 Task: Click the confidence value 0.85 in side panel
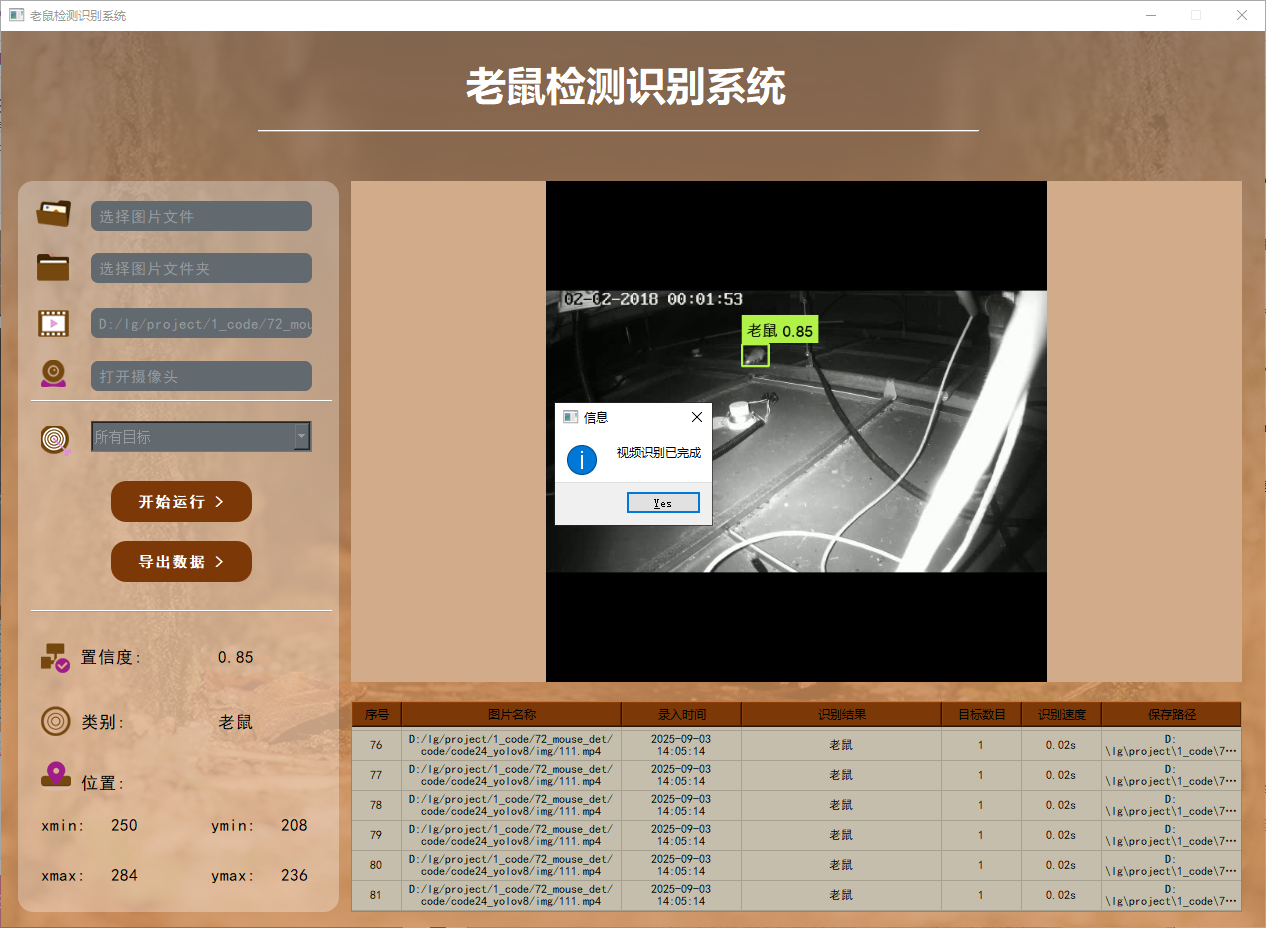tap(236, 657)
